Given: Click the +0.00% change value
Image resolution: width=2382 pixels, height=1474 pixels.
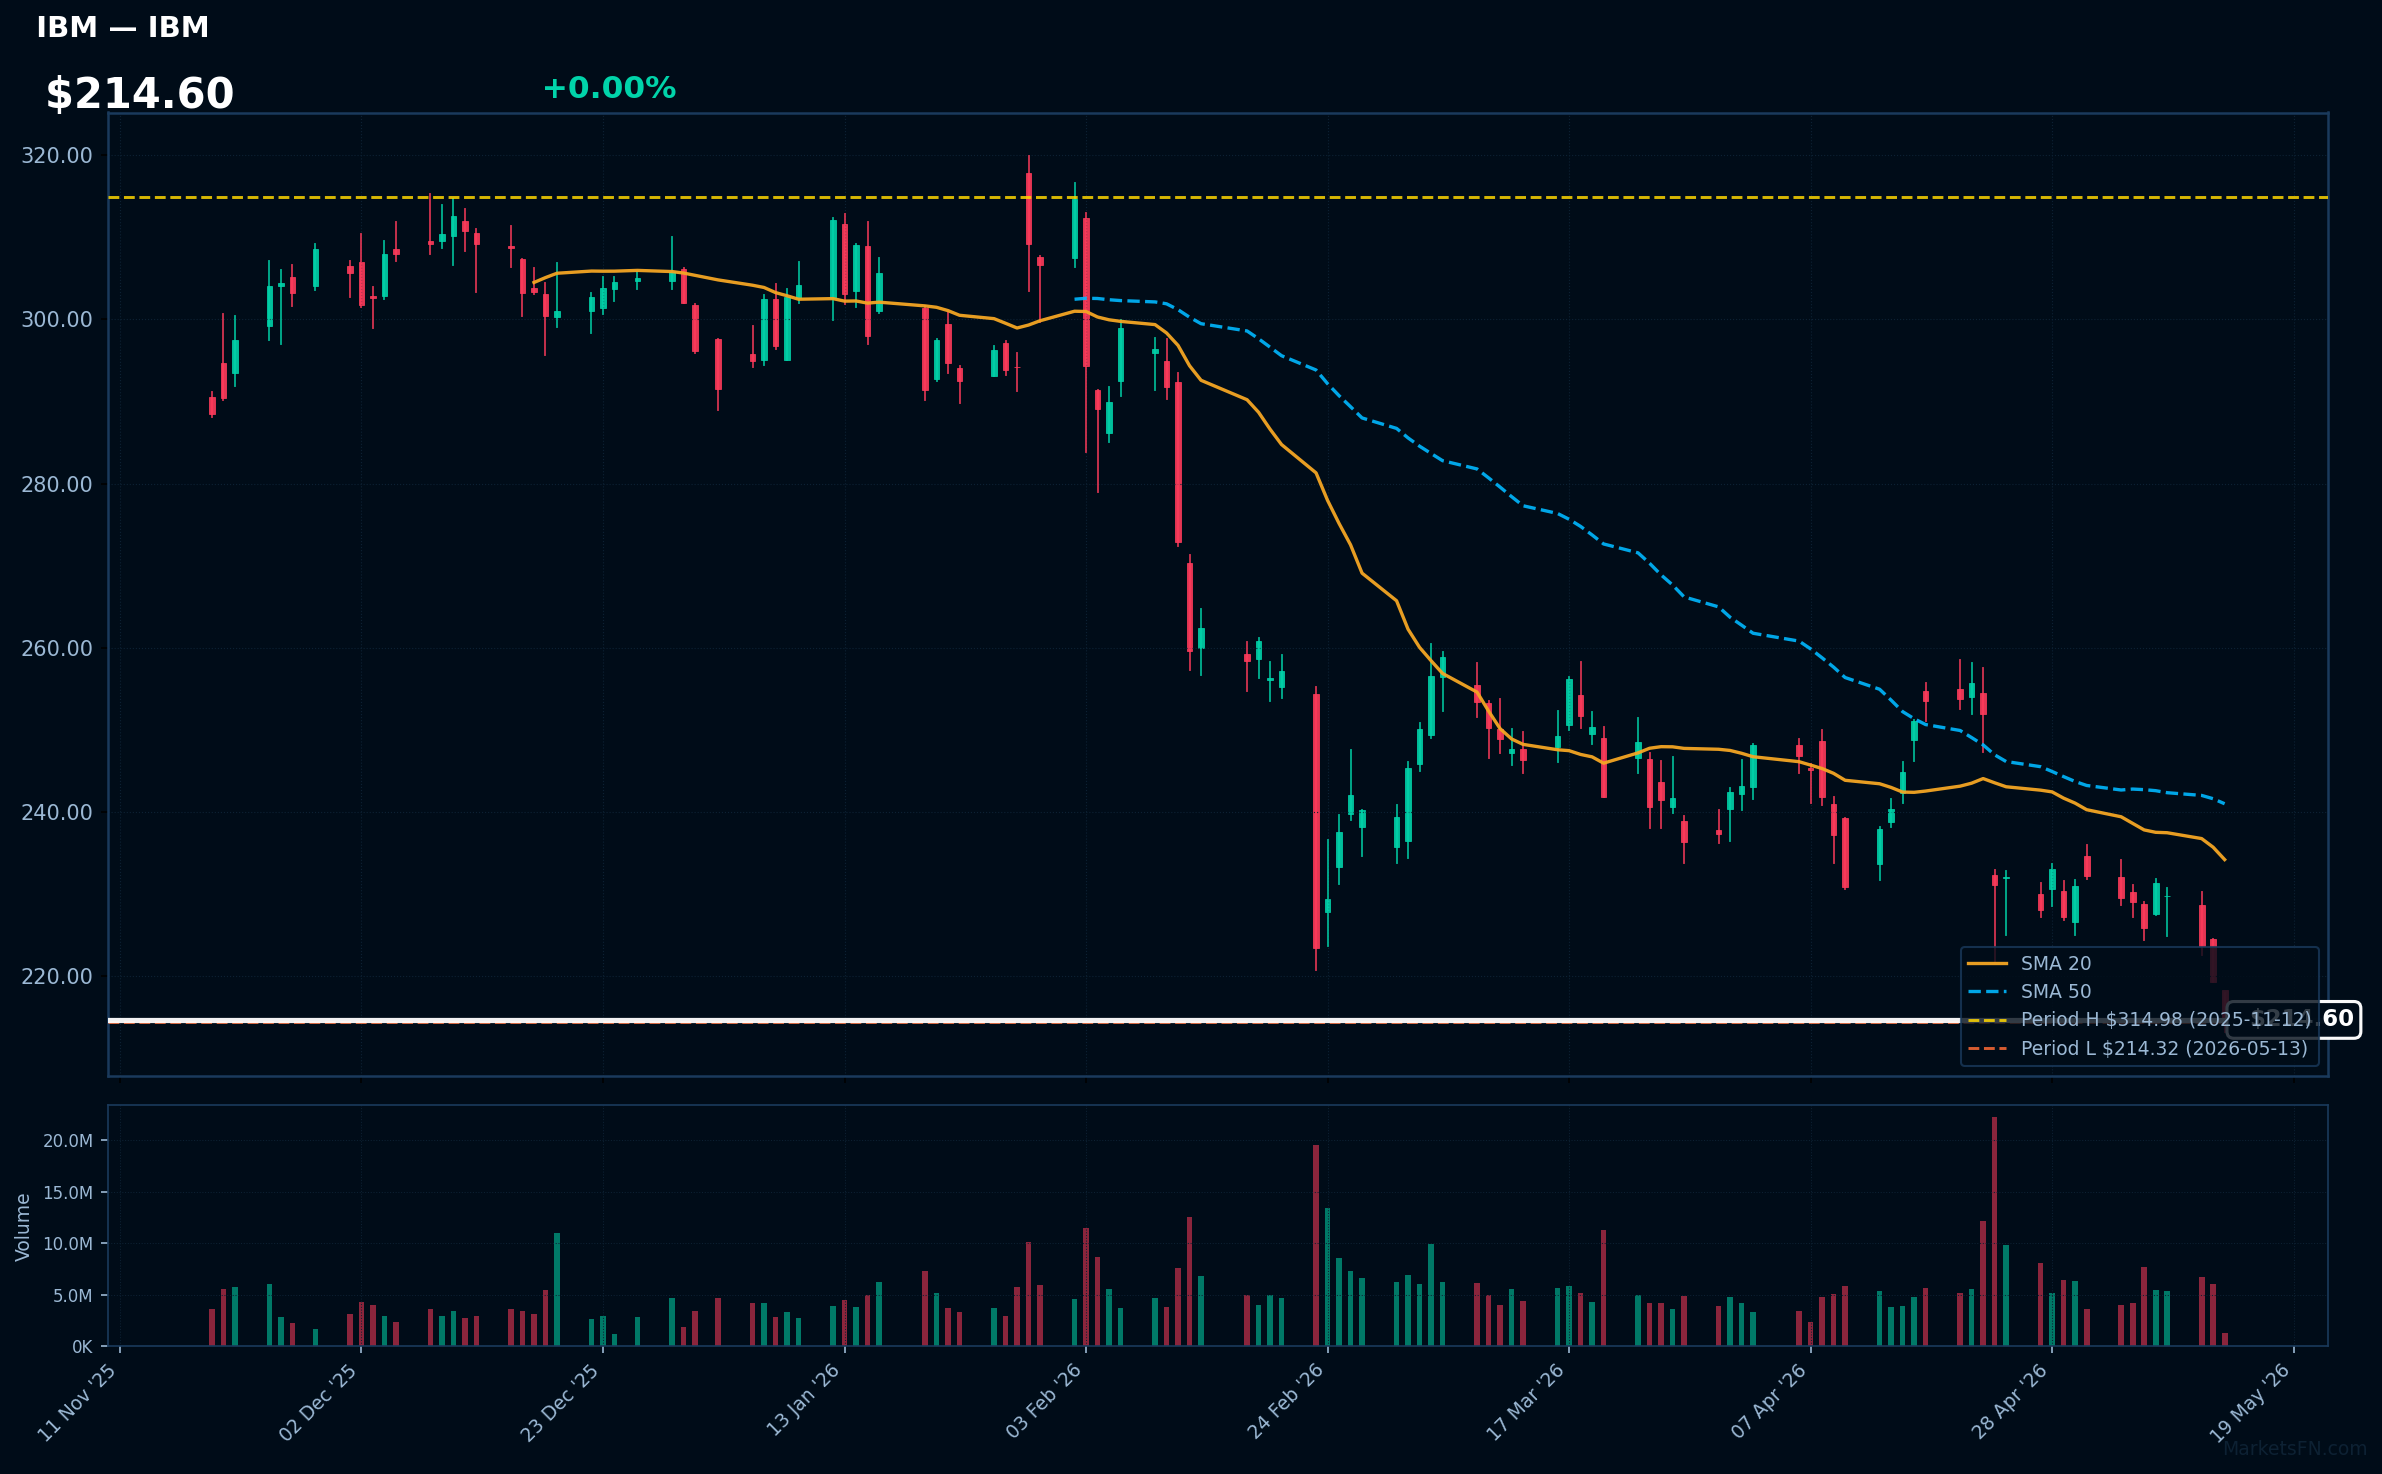Looking at the screenshot, I should [609, 88].
